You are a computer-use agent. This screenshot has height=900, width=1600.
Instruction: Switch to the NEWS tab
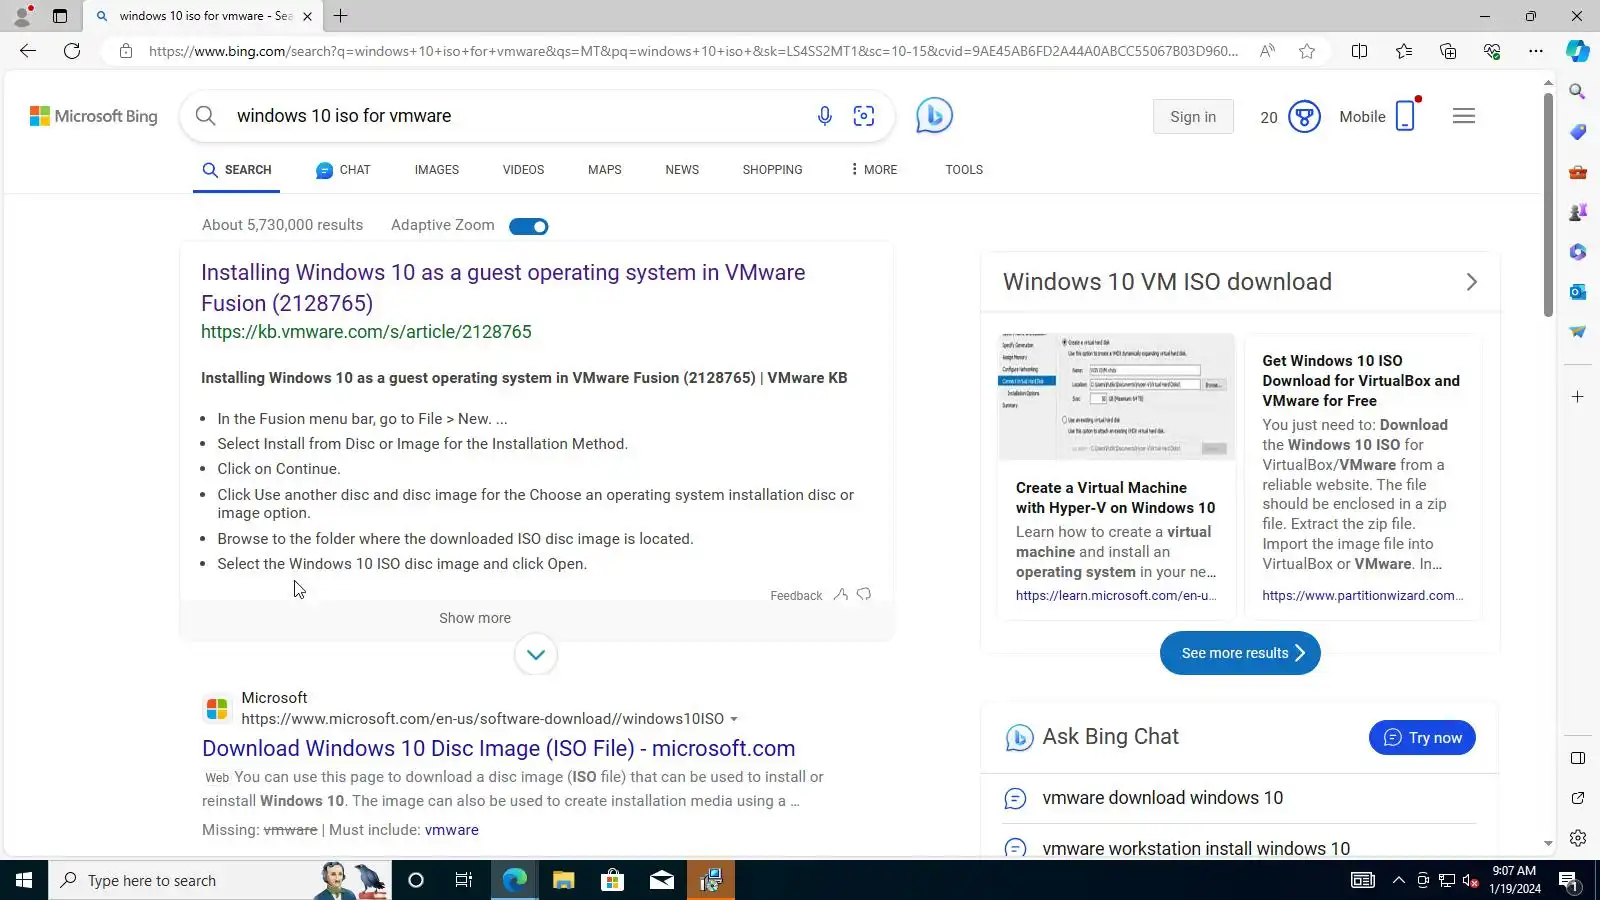(x=682, y=170)
